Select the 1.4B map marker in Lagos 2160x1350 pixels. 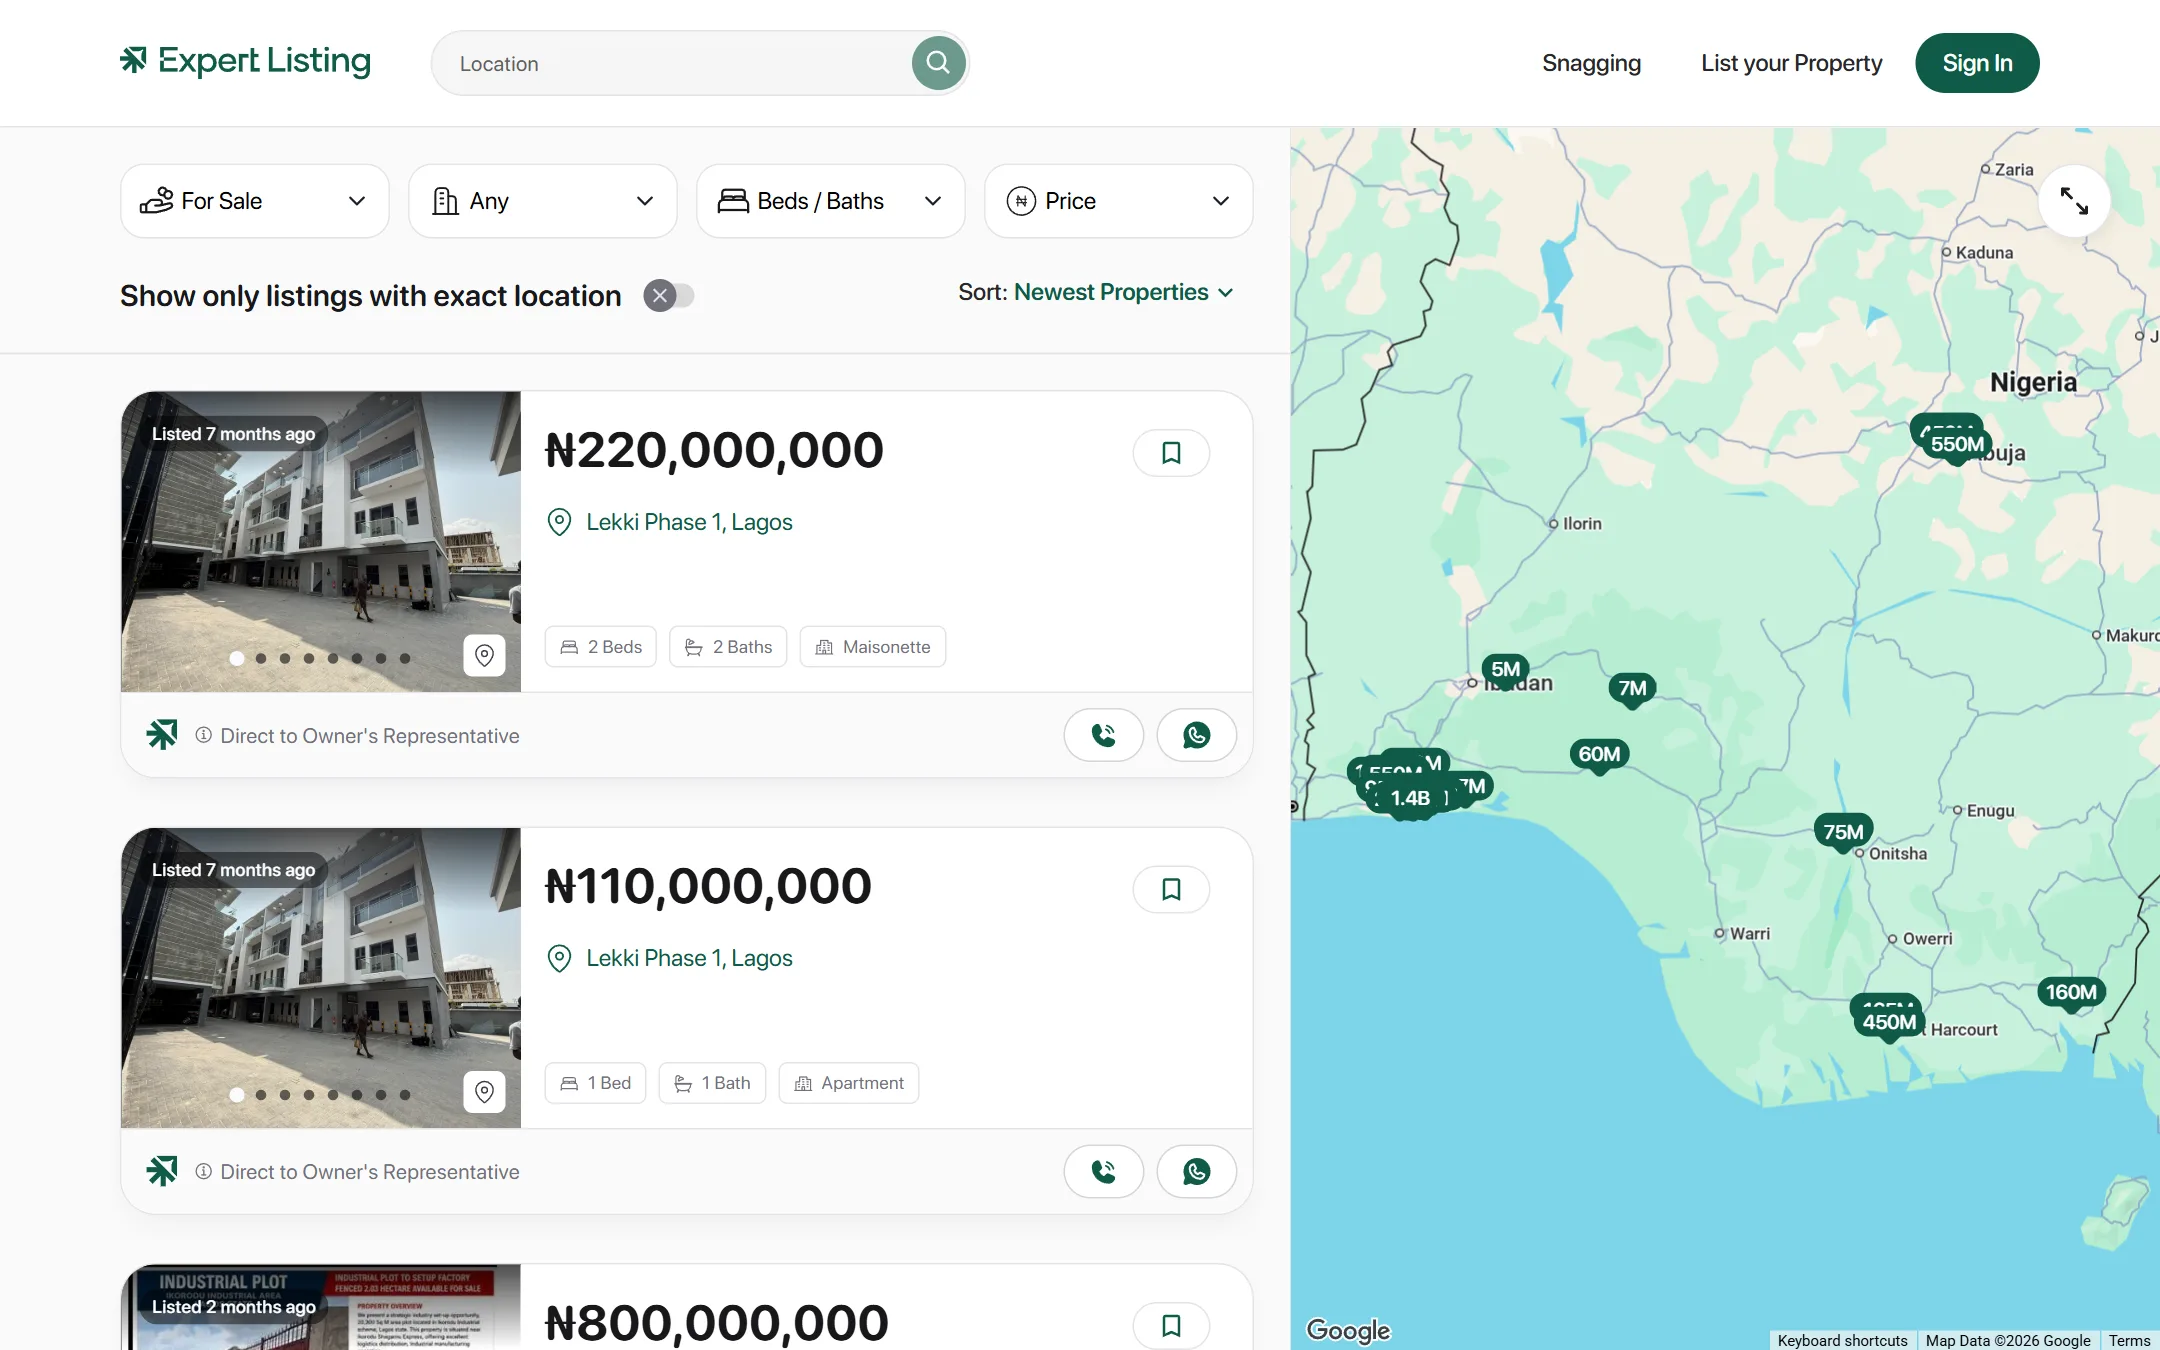point(1410,799)
